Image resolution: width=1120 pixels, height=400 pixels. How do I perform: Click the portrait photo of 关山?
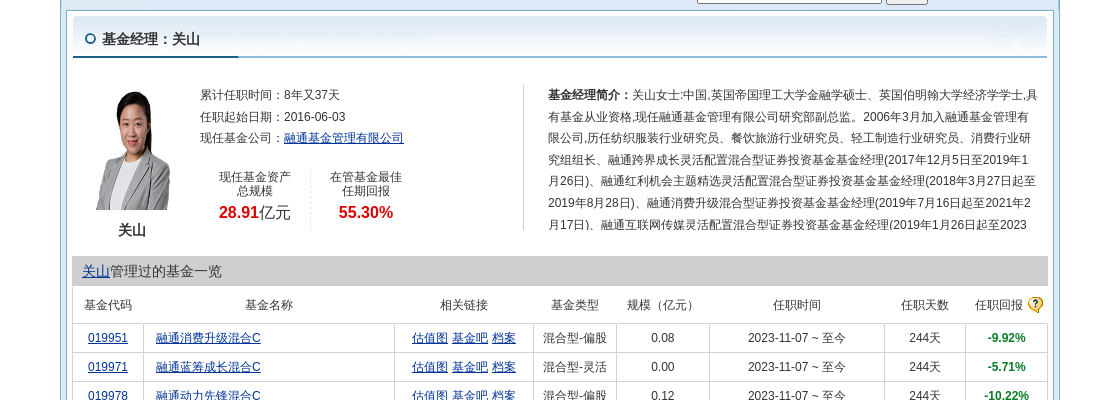click(x=132, y=150)
